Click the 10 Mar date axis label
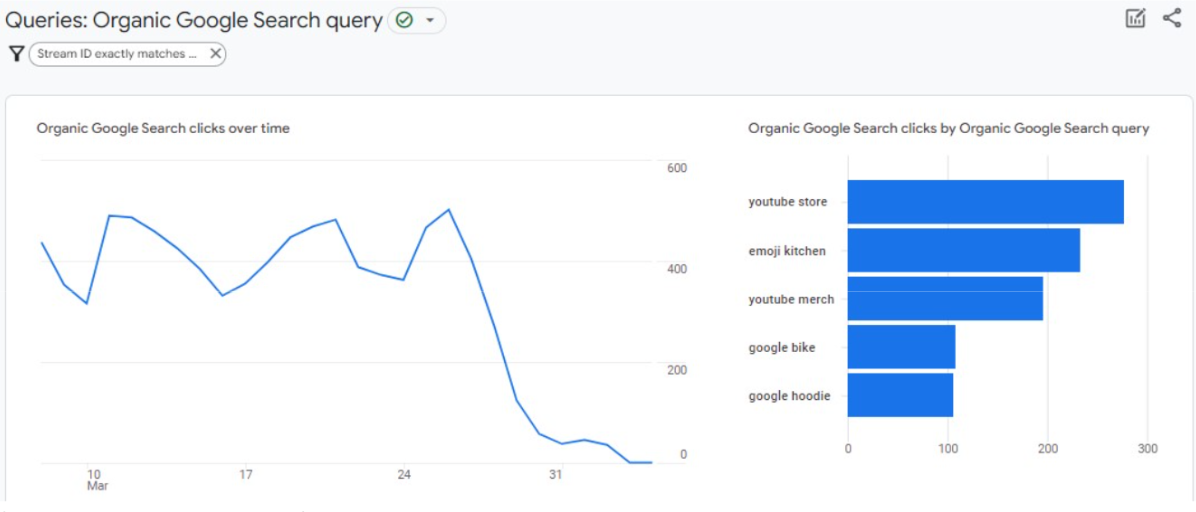This screenshot has height=512, width=1196. (x=95, y=479)
